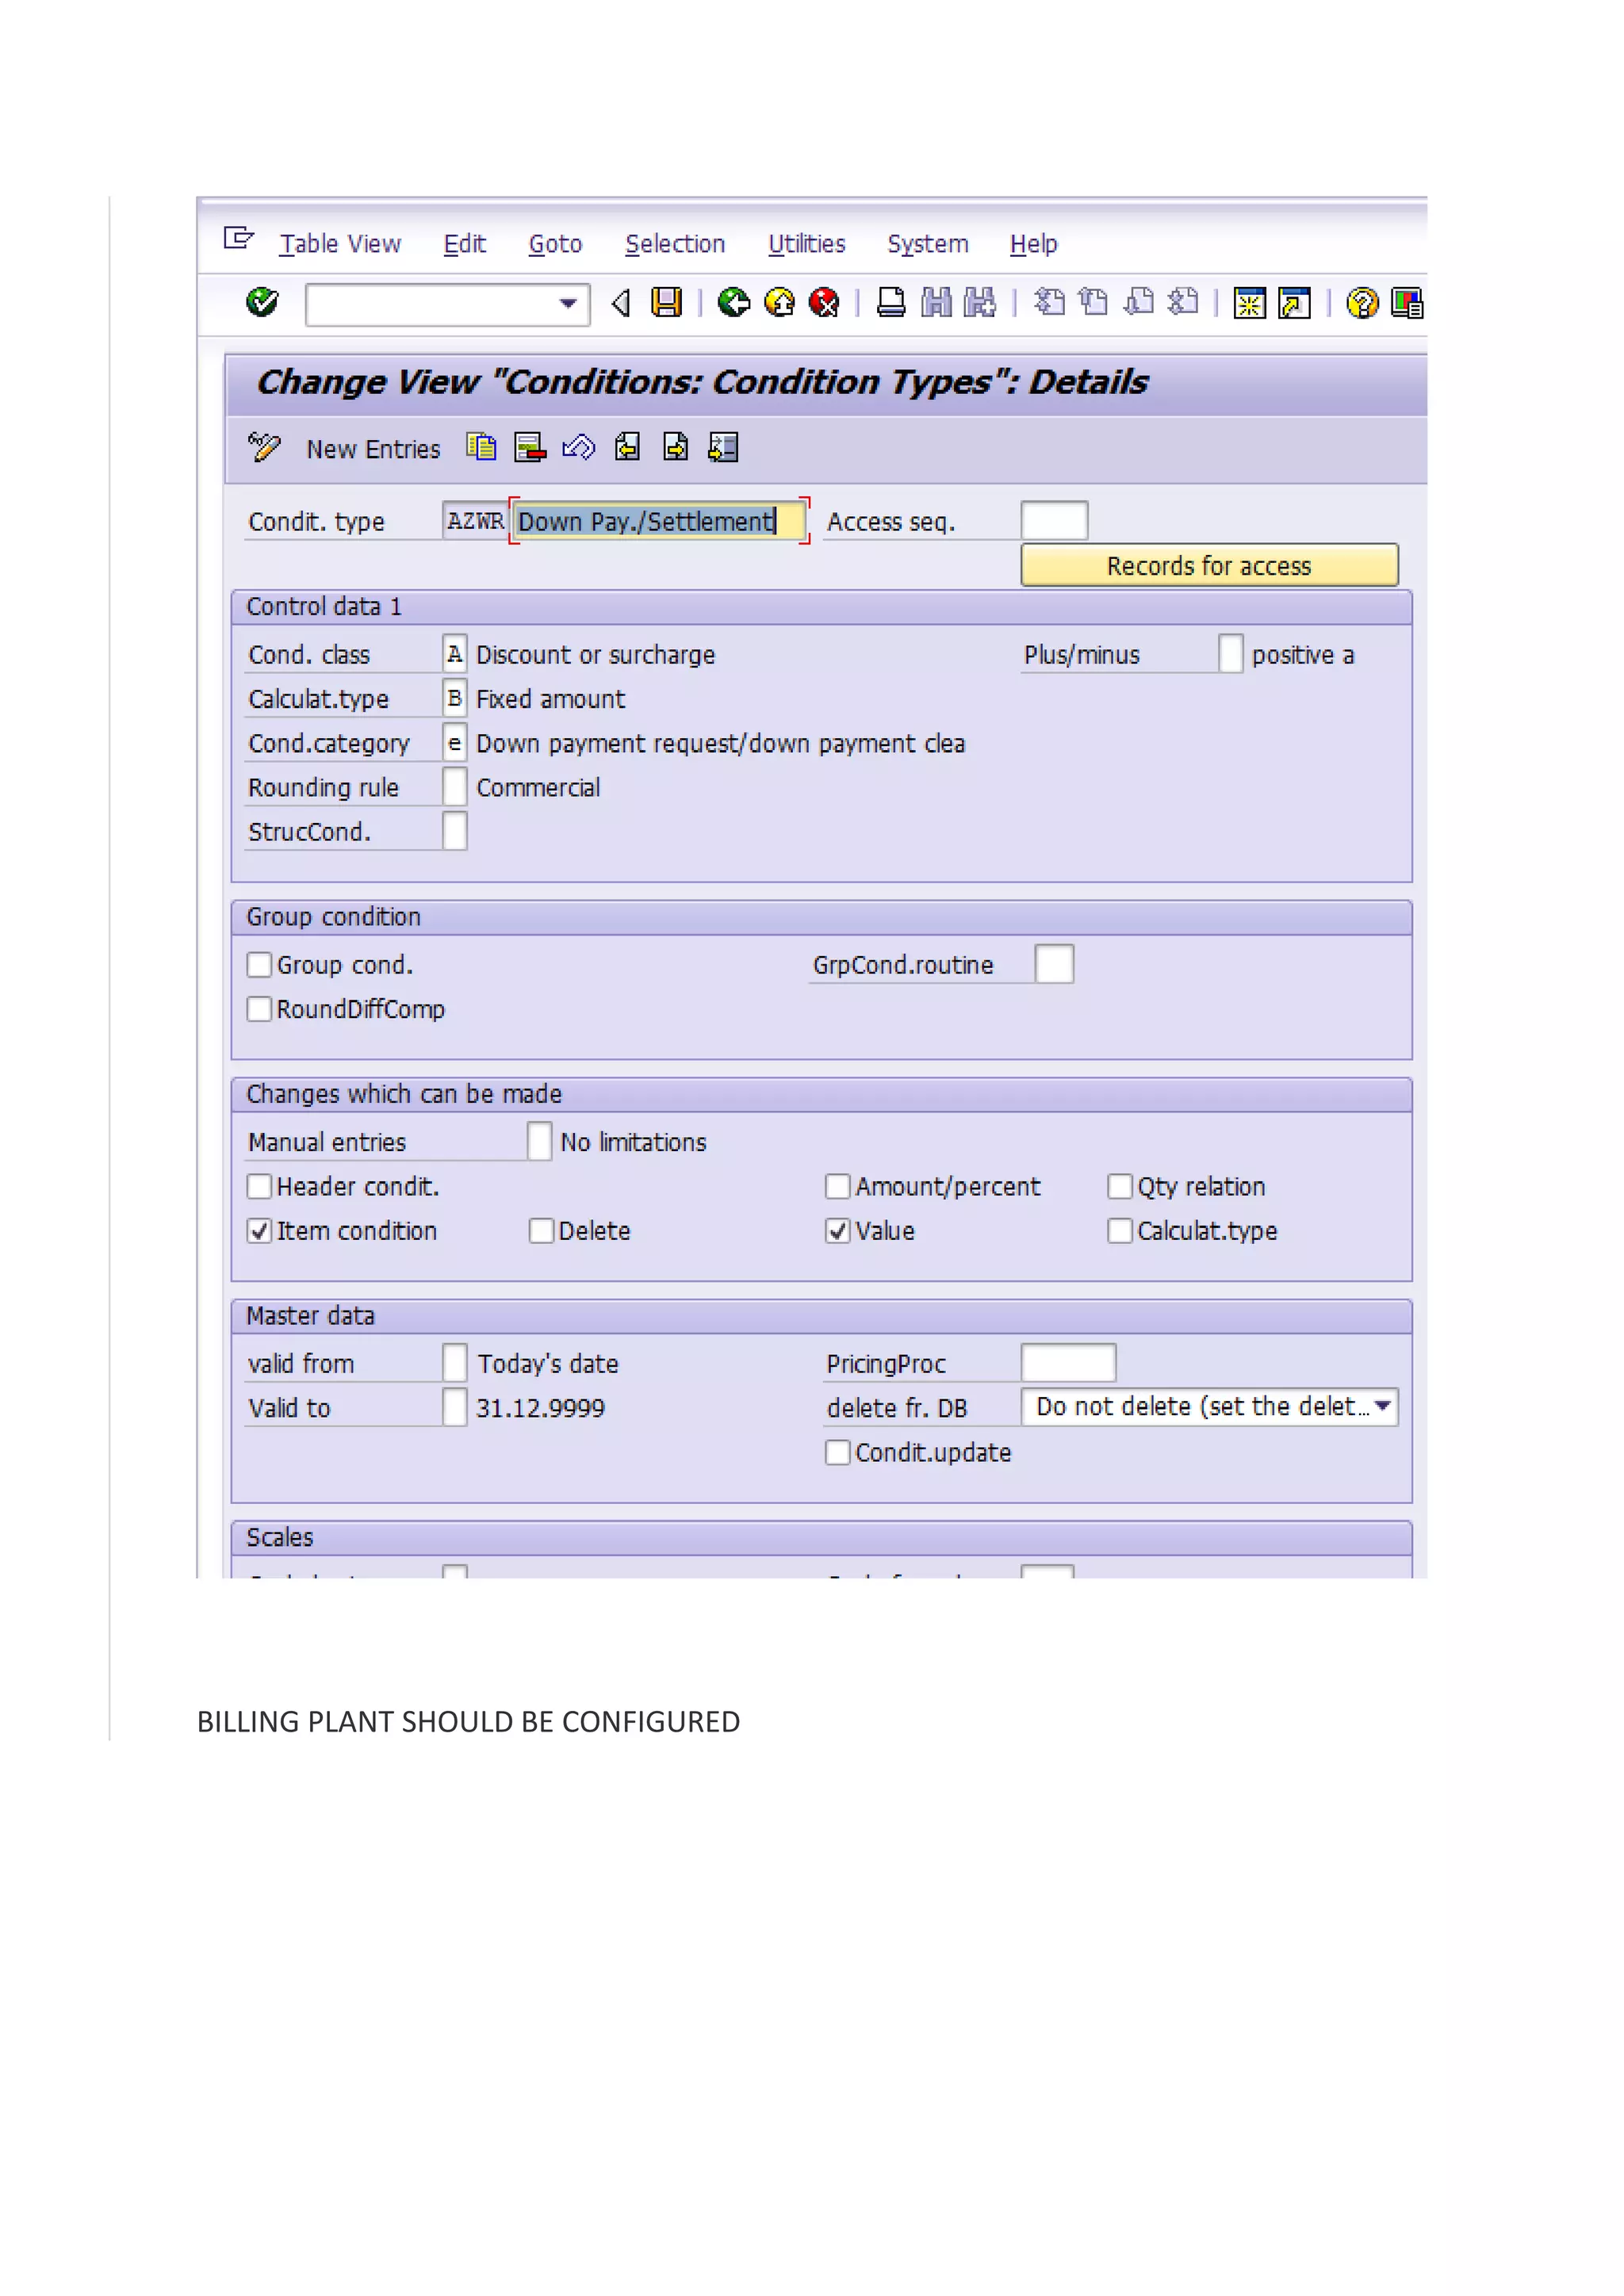
Task: Click the Calculat.type field containing B
Action: 454,698
